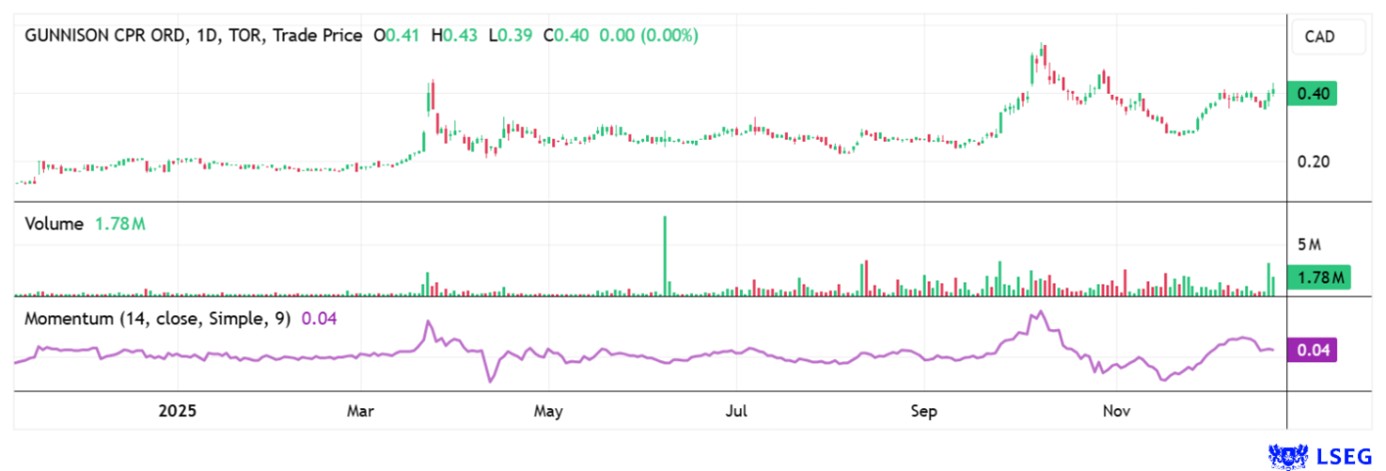The image size is (1386, 471).
Task: Click the 5M volume axis label
Action: pos(1309,246)
